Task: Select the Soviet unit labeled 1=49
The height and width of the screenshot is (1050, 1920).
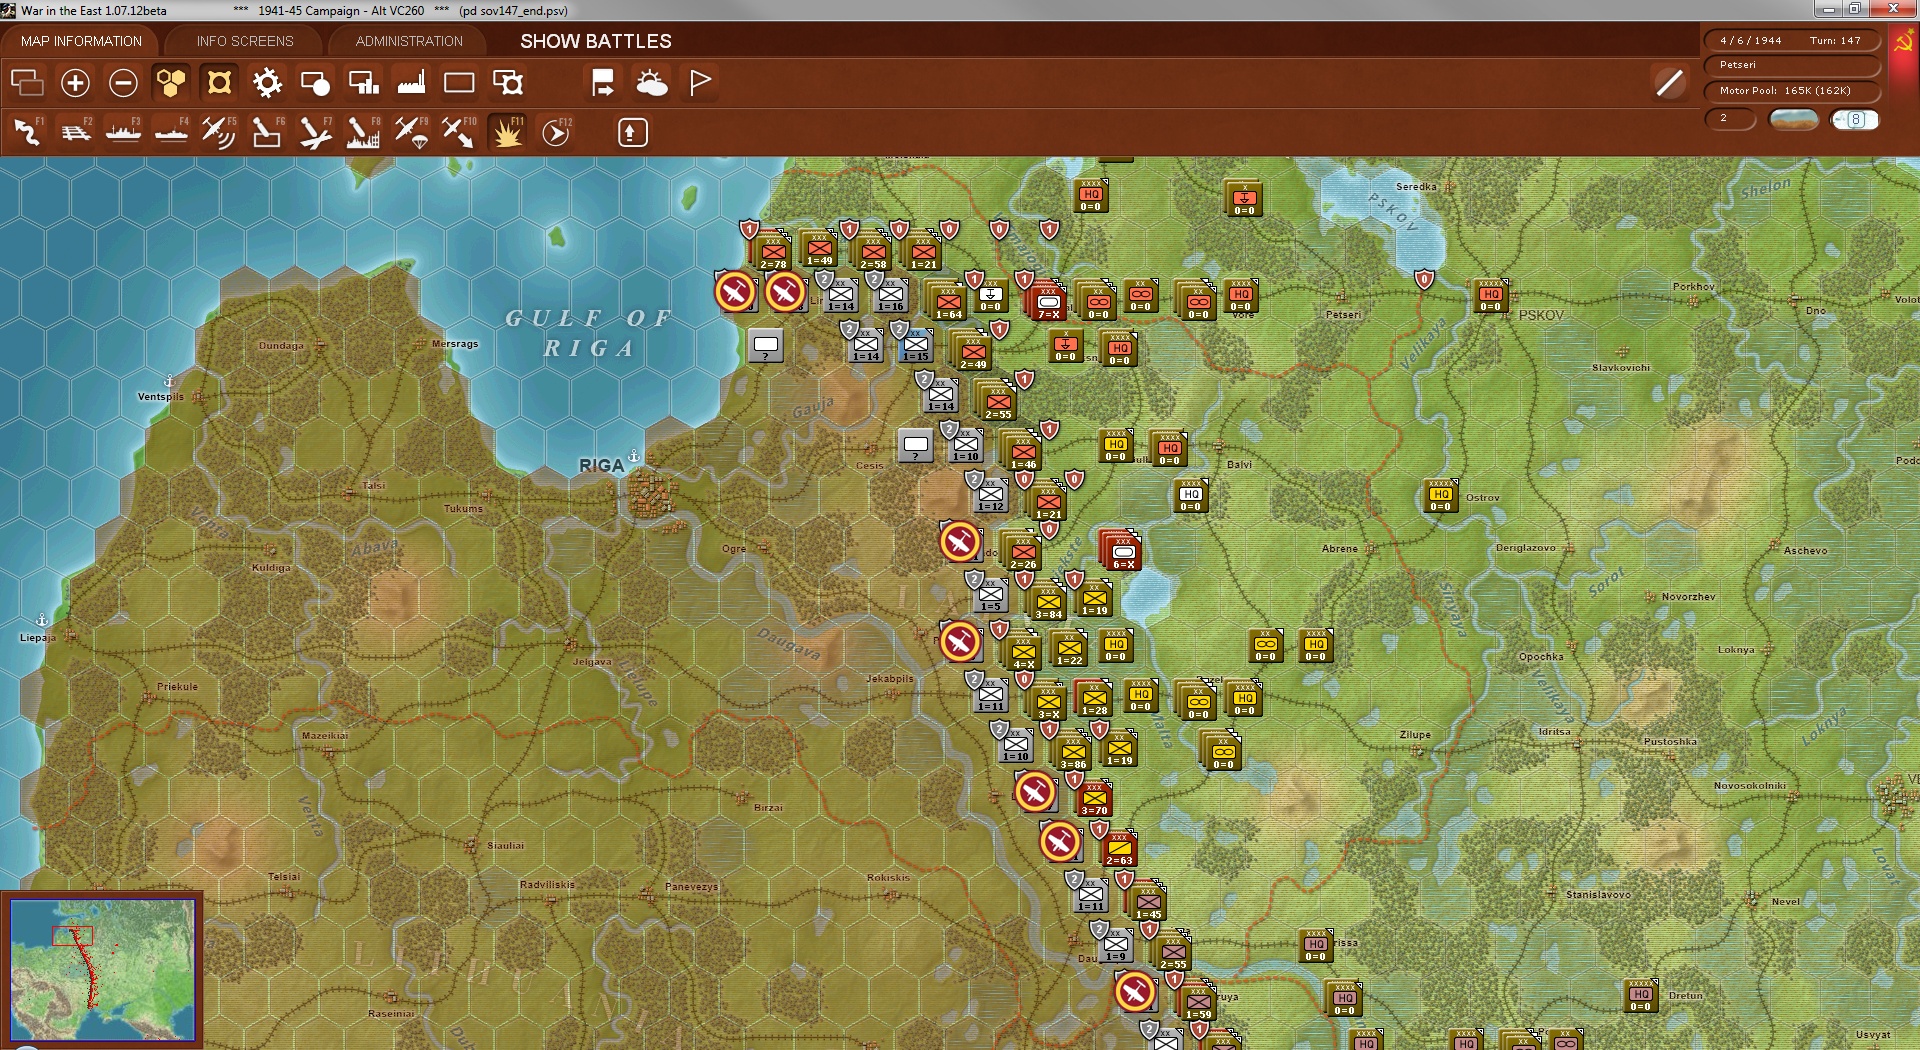Action: 820,248
